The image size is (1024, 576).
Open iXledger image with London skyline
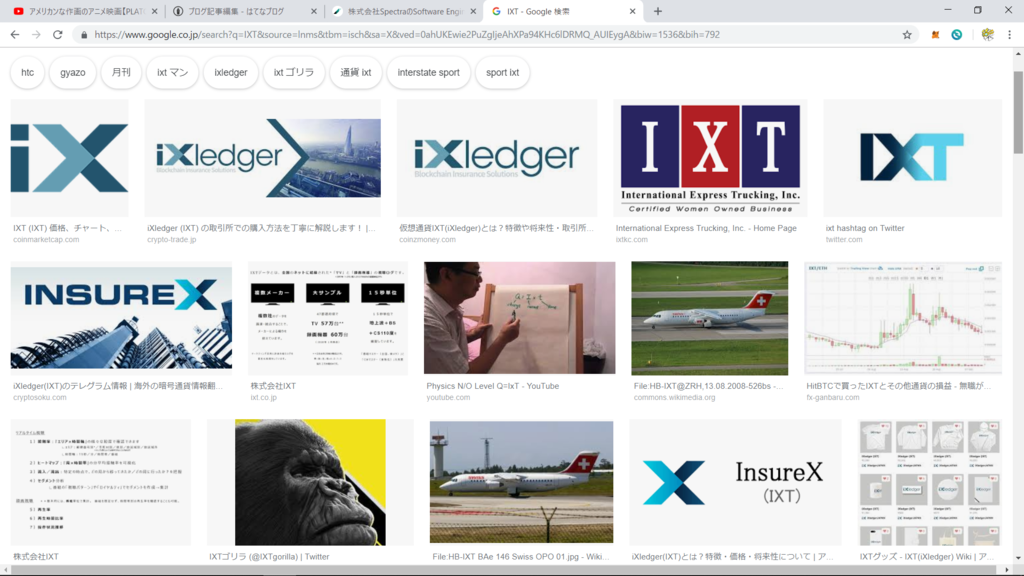click(x=263, y=158)
